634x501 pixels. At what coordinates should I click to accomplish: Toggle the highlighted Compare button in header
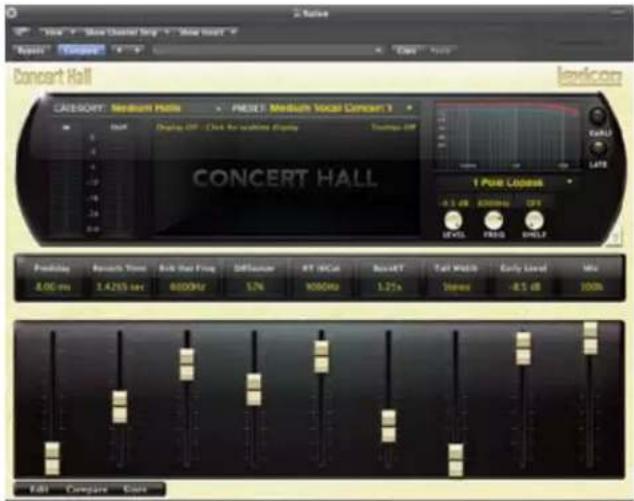coord(81,51)
